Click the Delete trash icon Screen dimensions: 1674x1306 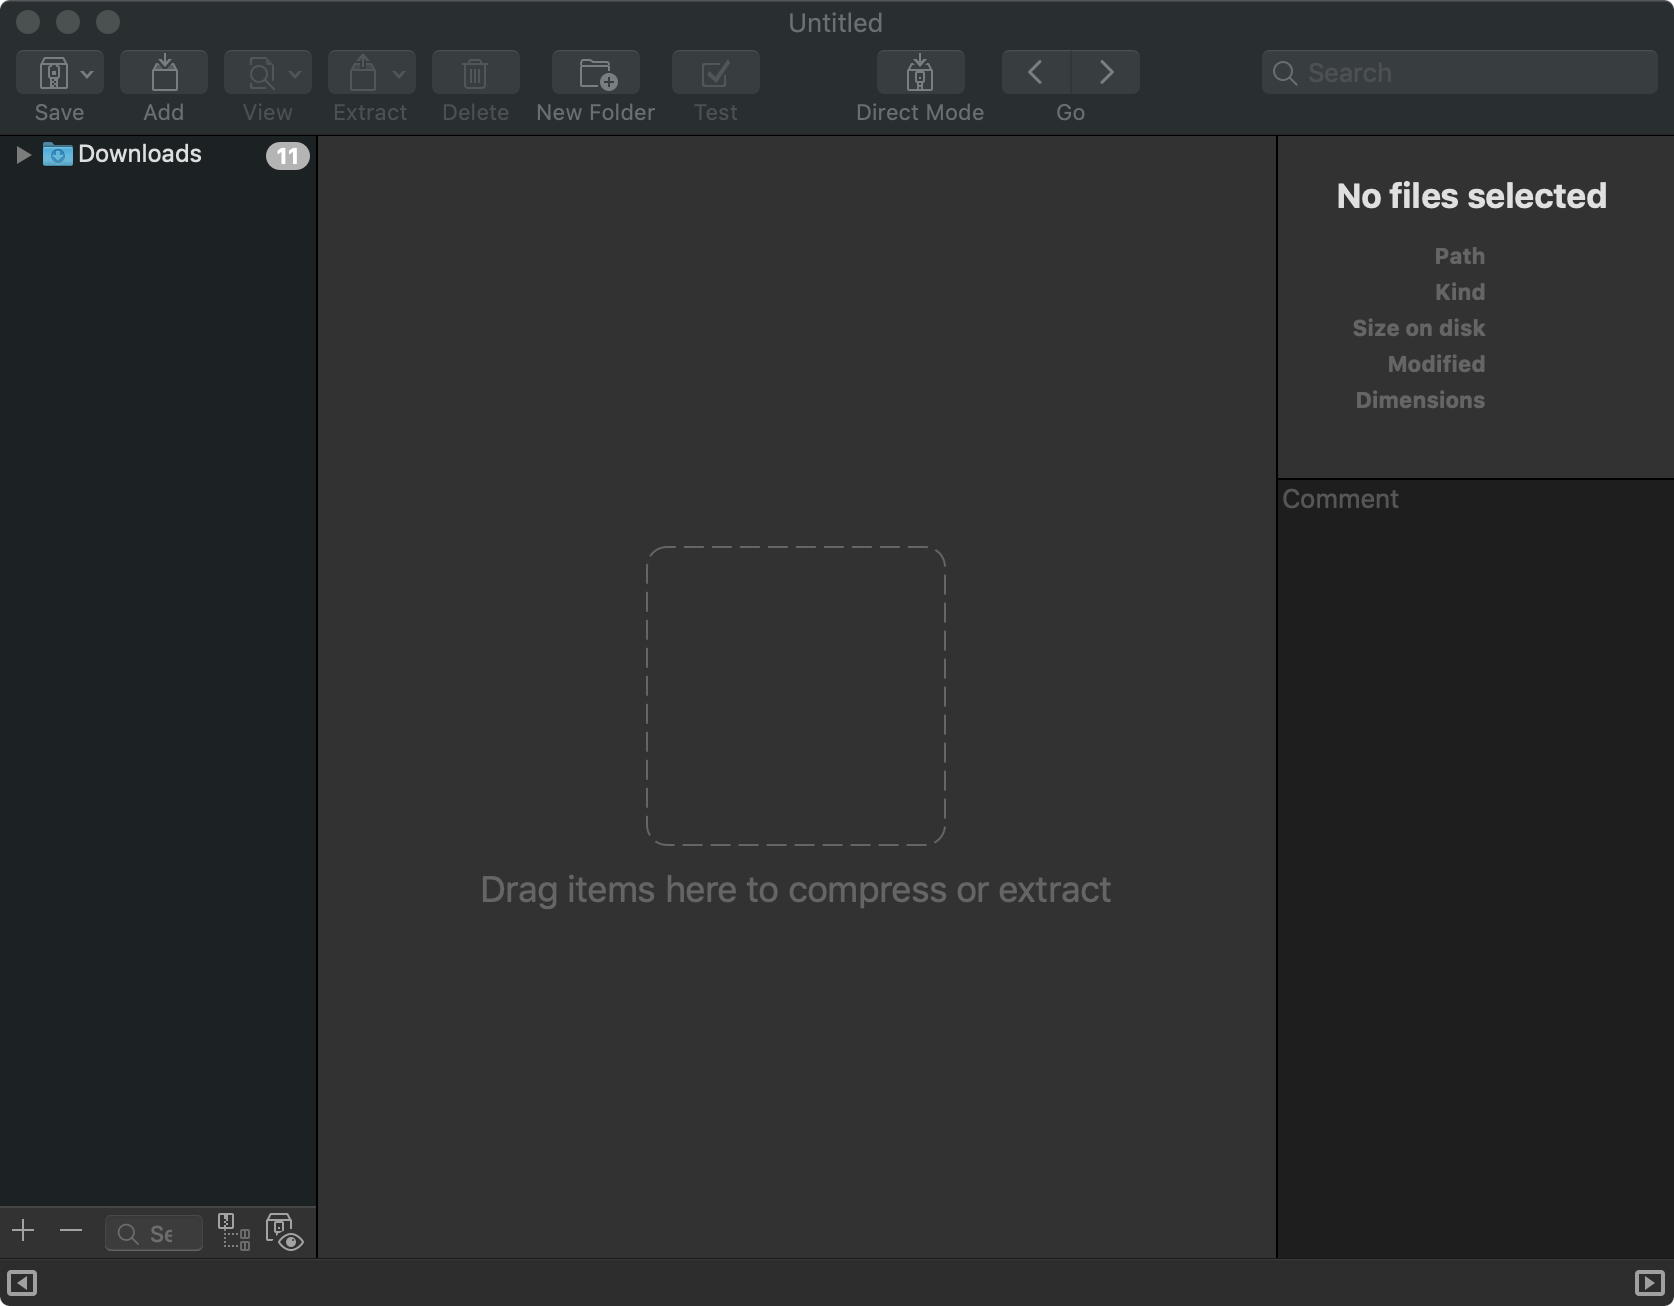coord(475,73)
